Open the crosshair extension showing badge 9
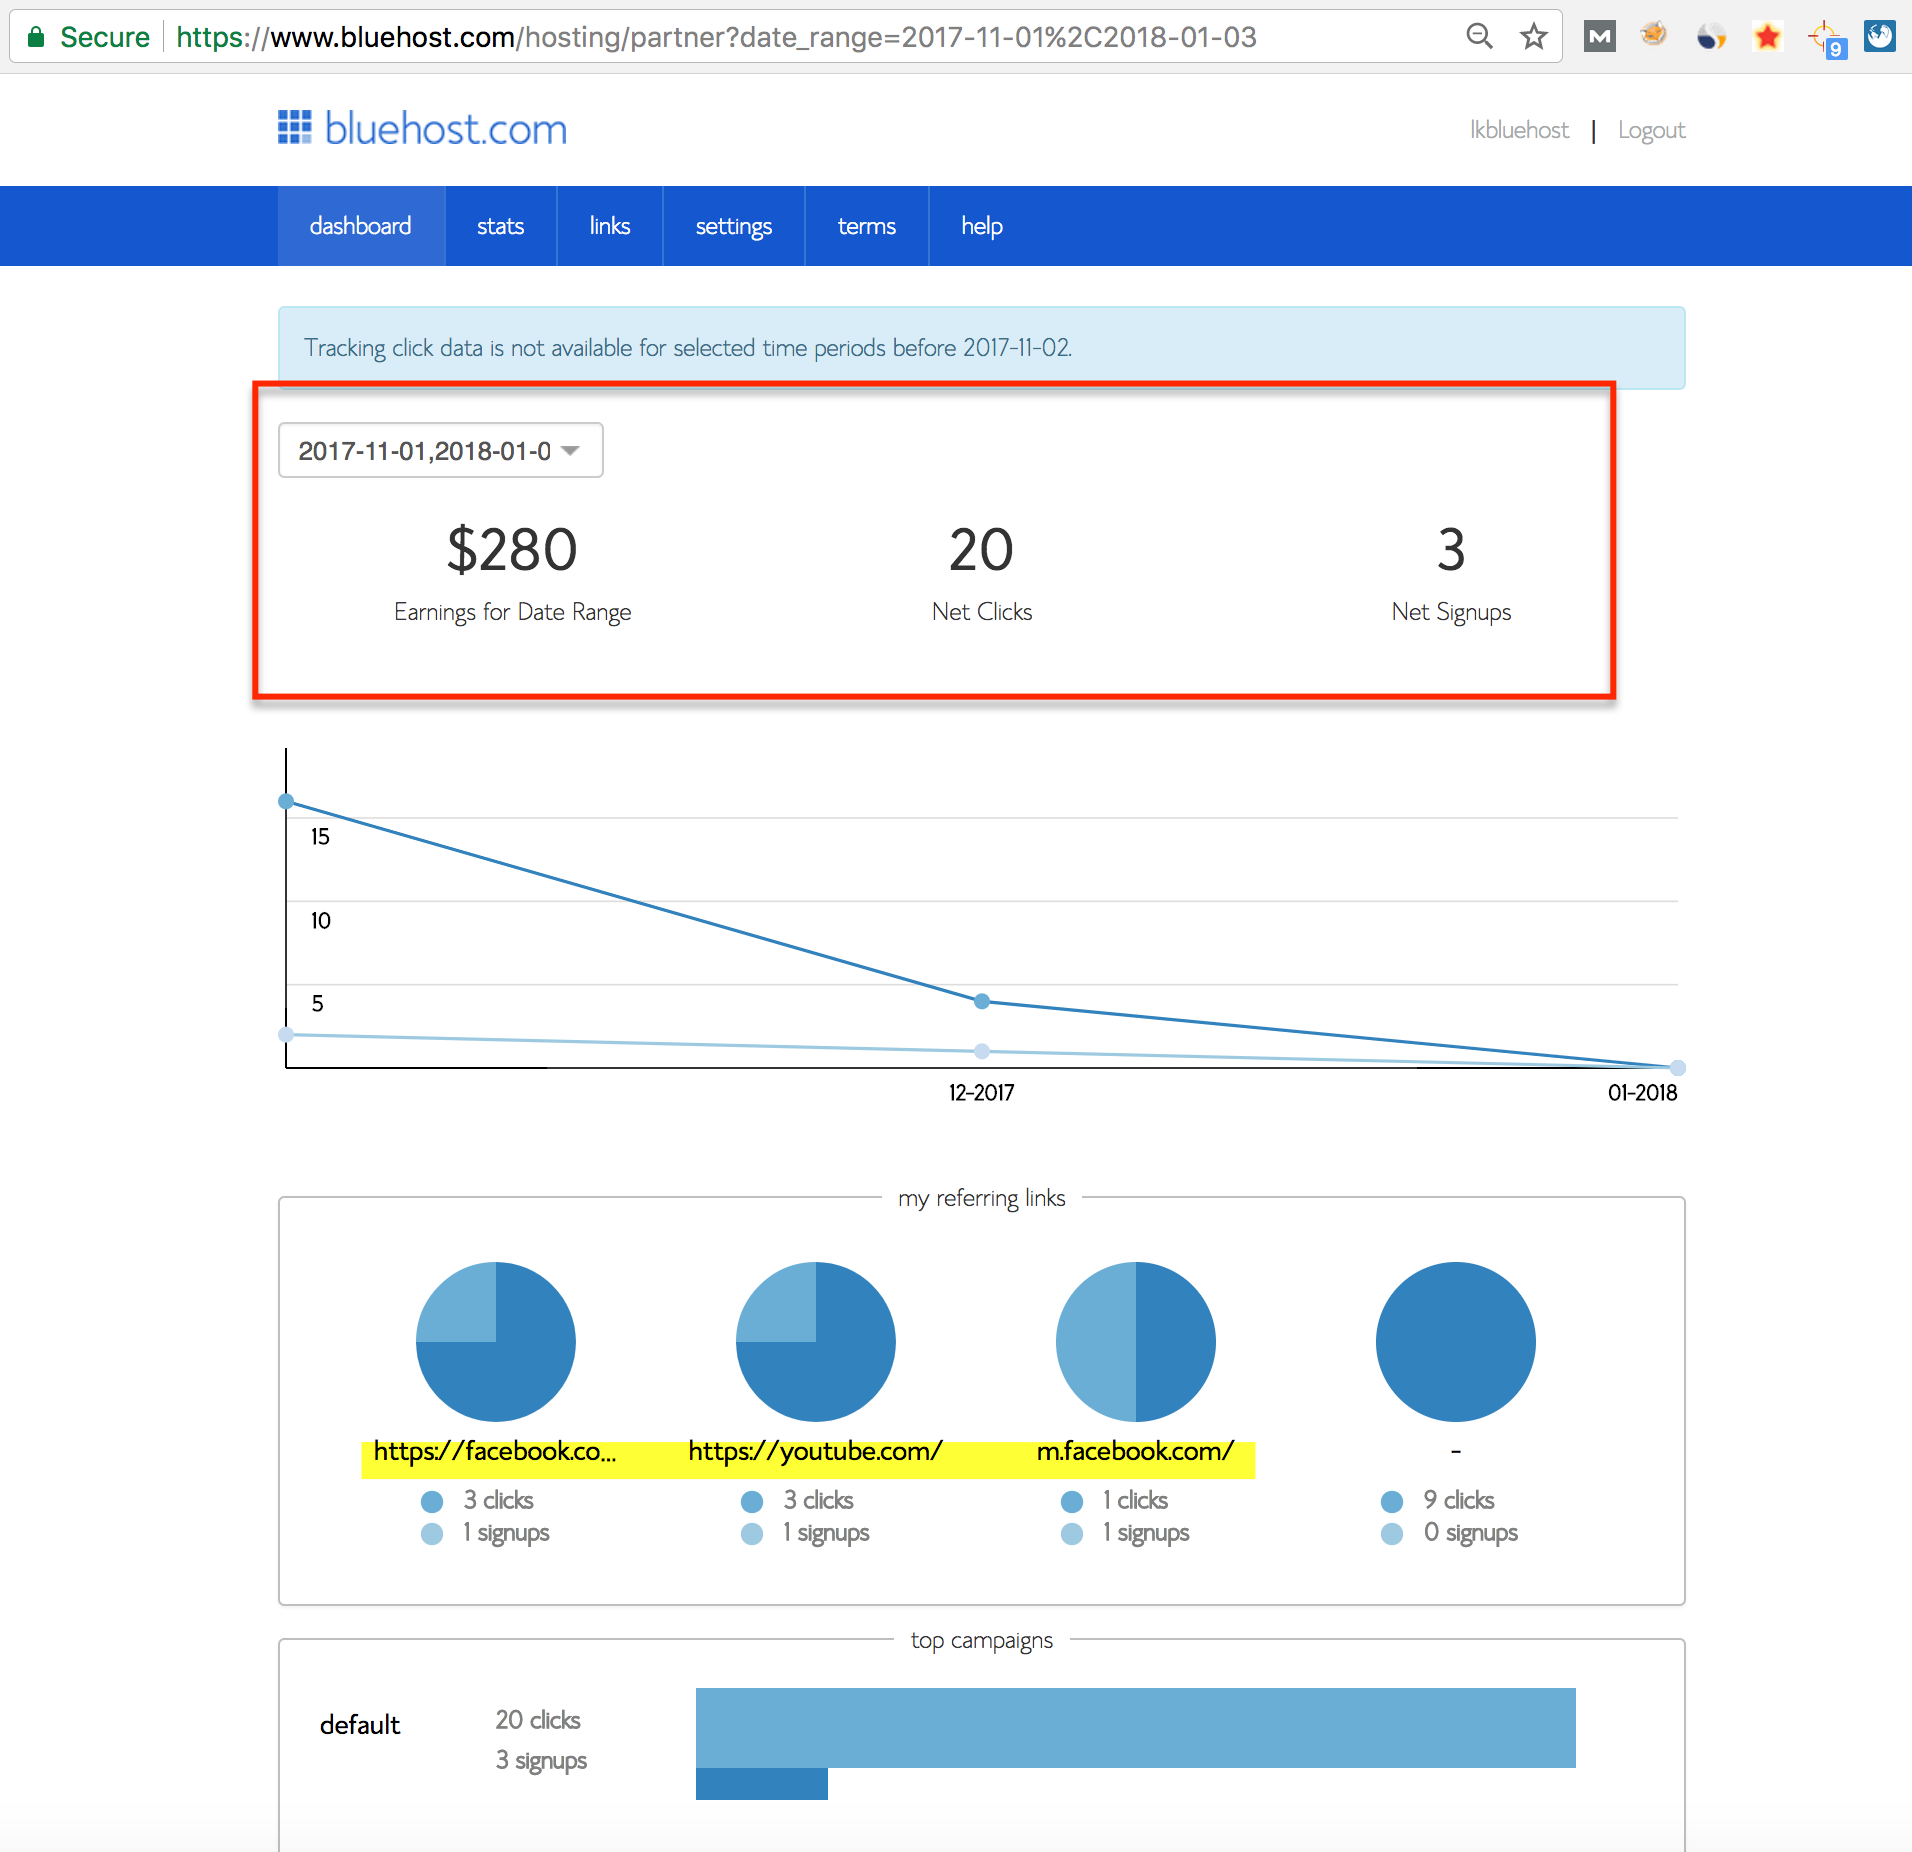This screenshot has height=1852, width=1912. tap(1824, 36)
